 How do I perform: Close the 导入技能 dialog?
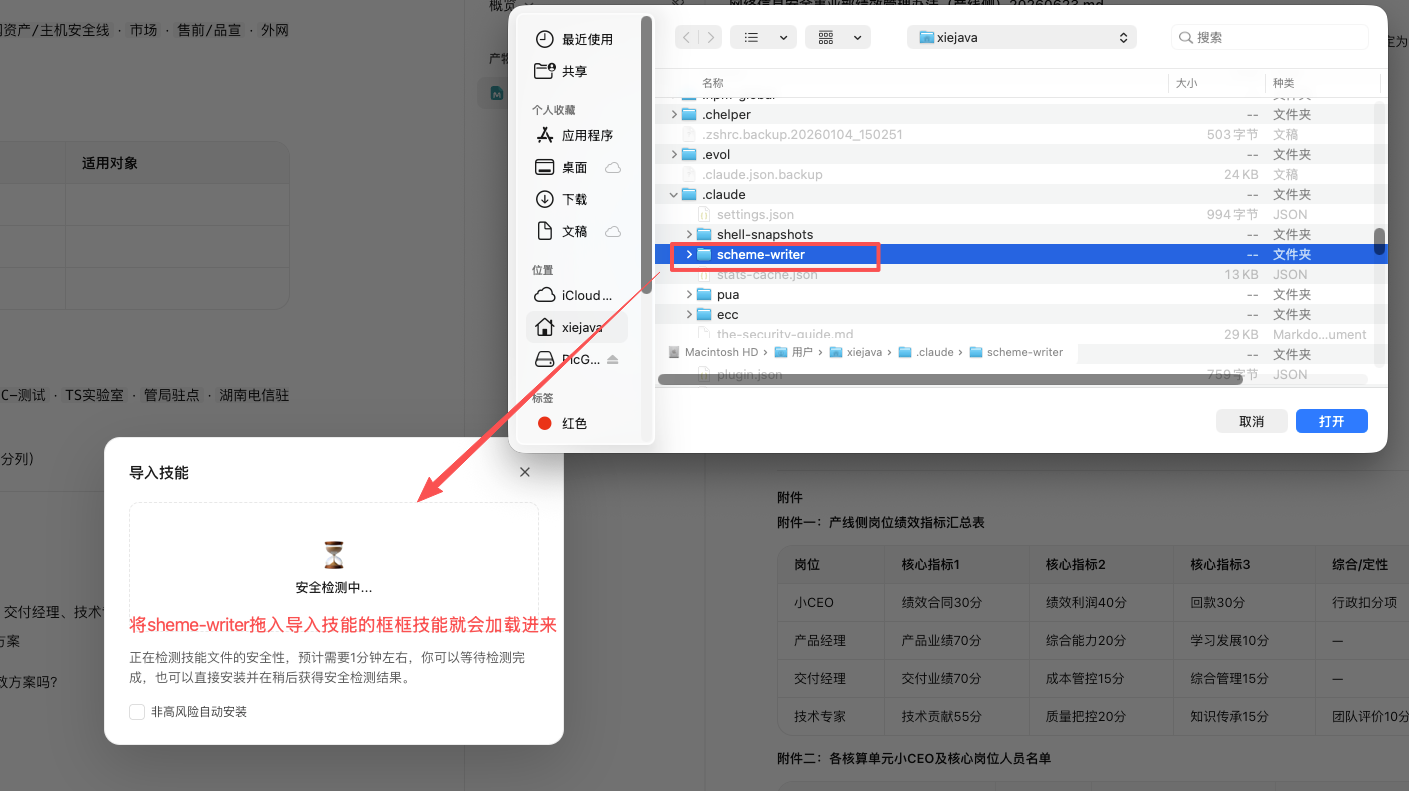(525, 472)
